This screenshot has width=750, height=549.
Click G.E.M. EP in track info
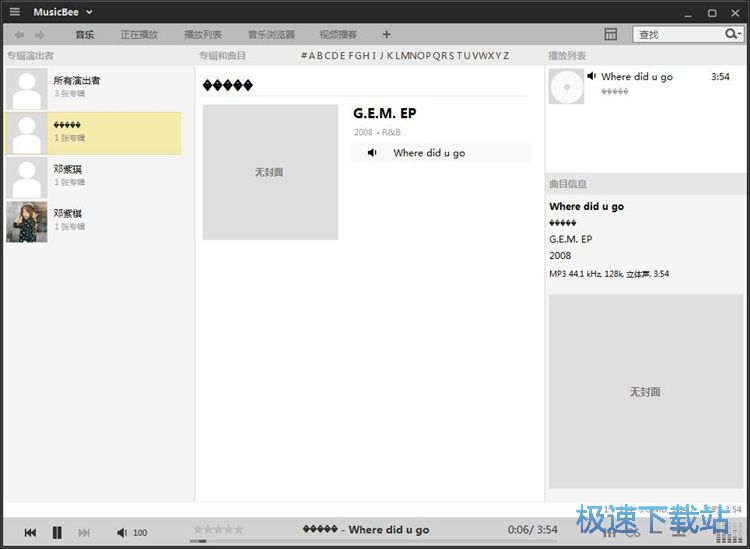click(x=571, y=239)
